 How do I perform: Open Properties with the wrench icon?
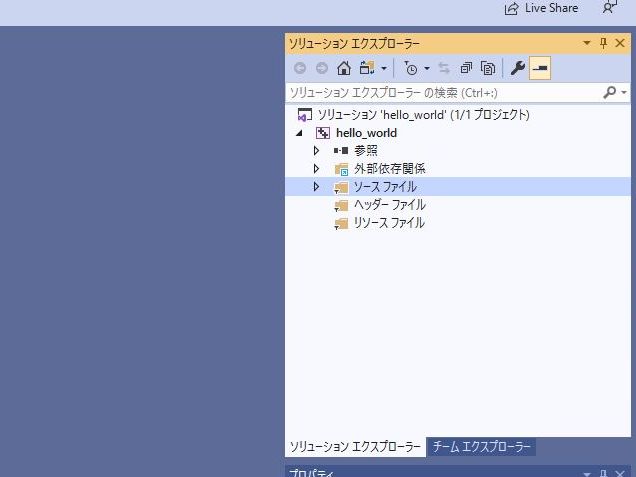pyautogui.click(x=517, y=68)
